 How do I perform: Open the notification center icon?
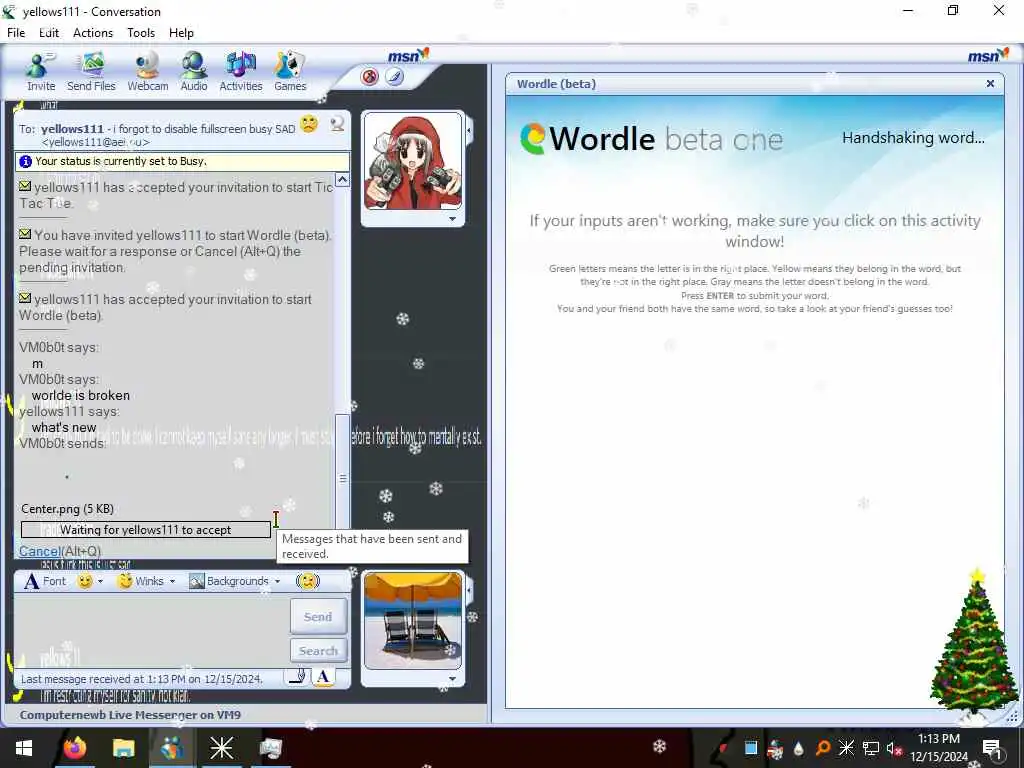point(992,749)
